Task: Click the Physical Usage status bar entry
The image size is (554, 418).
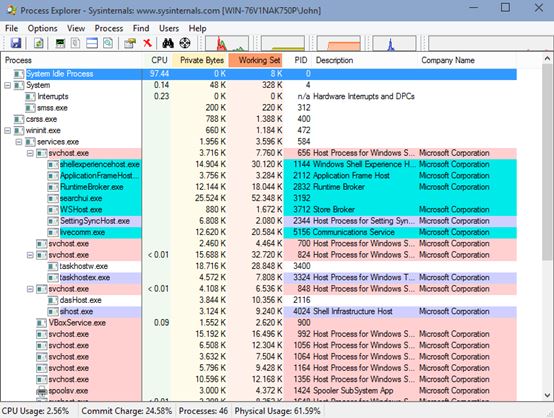Action: [x=278, y=411]
